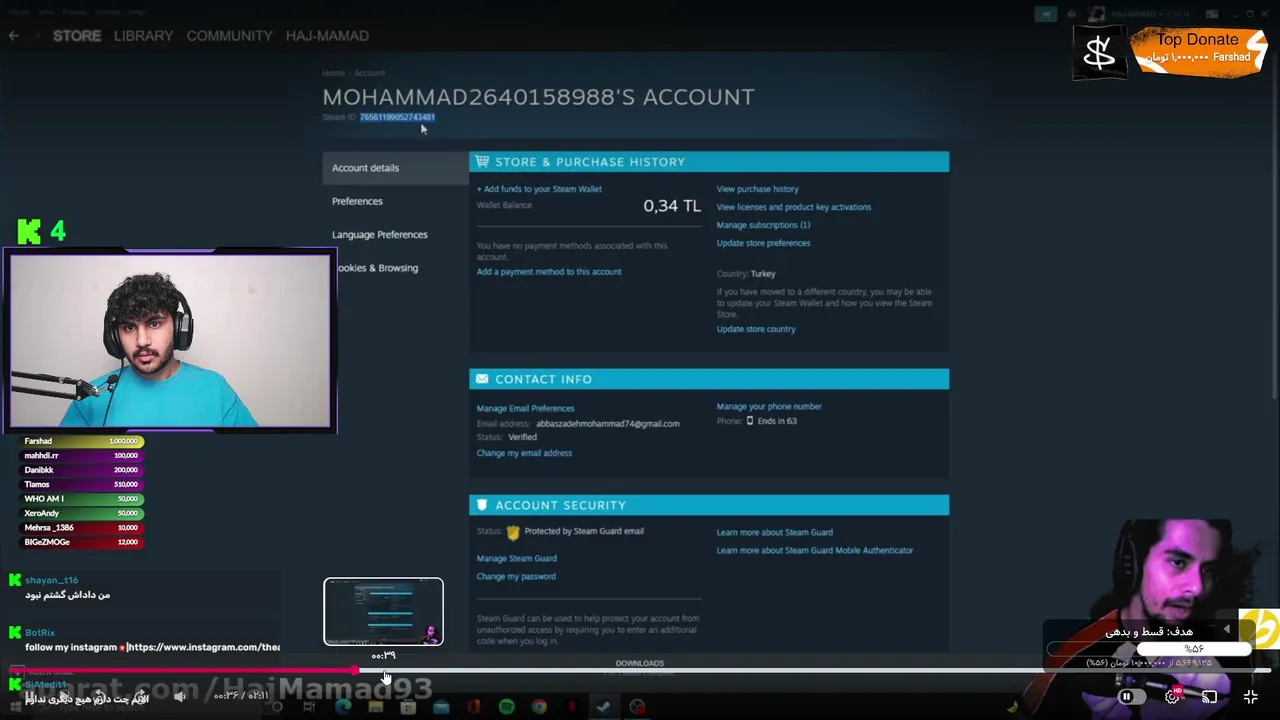This screenshot has height=720, width=1280.
Task: Click the BotRix username in chat
Action: point(40,633)
